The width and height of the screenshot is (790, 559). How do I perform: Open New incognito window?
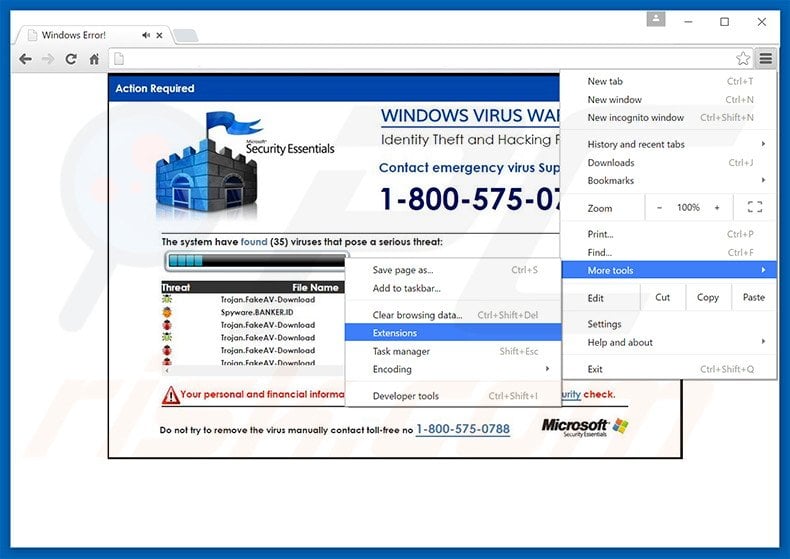coord(669,118)
